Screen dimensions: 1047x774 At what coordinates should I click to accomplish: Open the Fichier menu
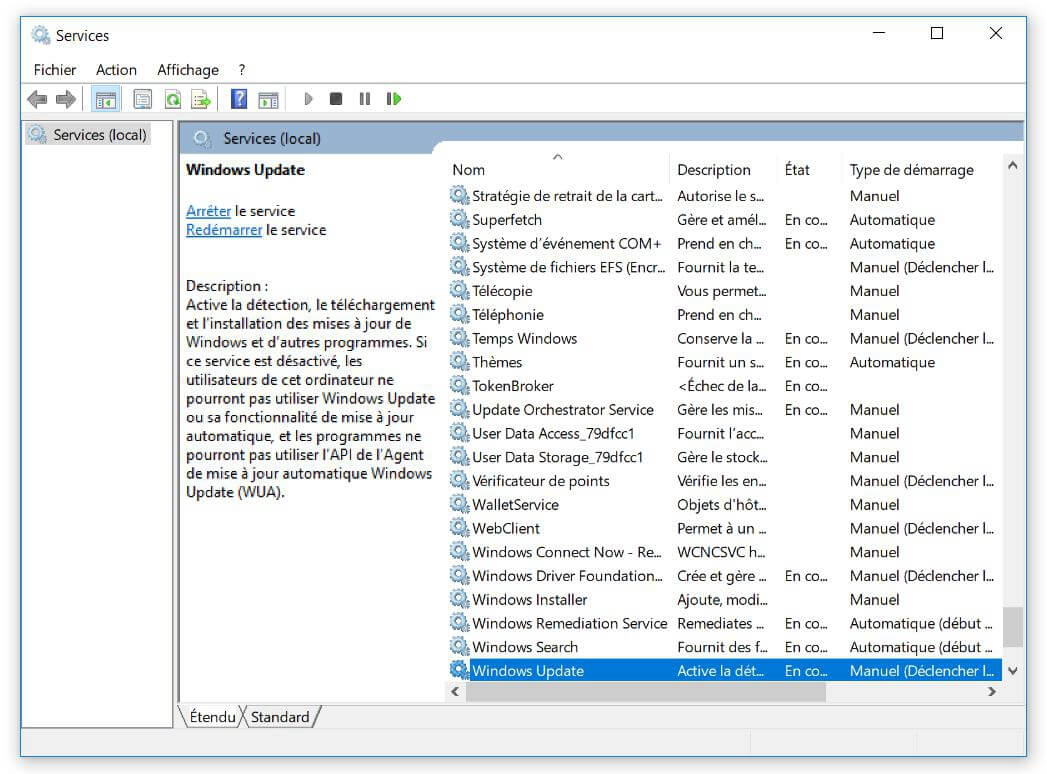[x=55, y=69]
